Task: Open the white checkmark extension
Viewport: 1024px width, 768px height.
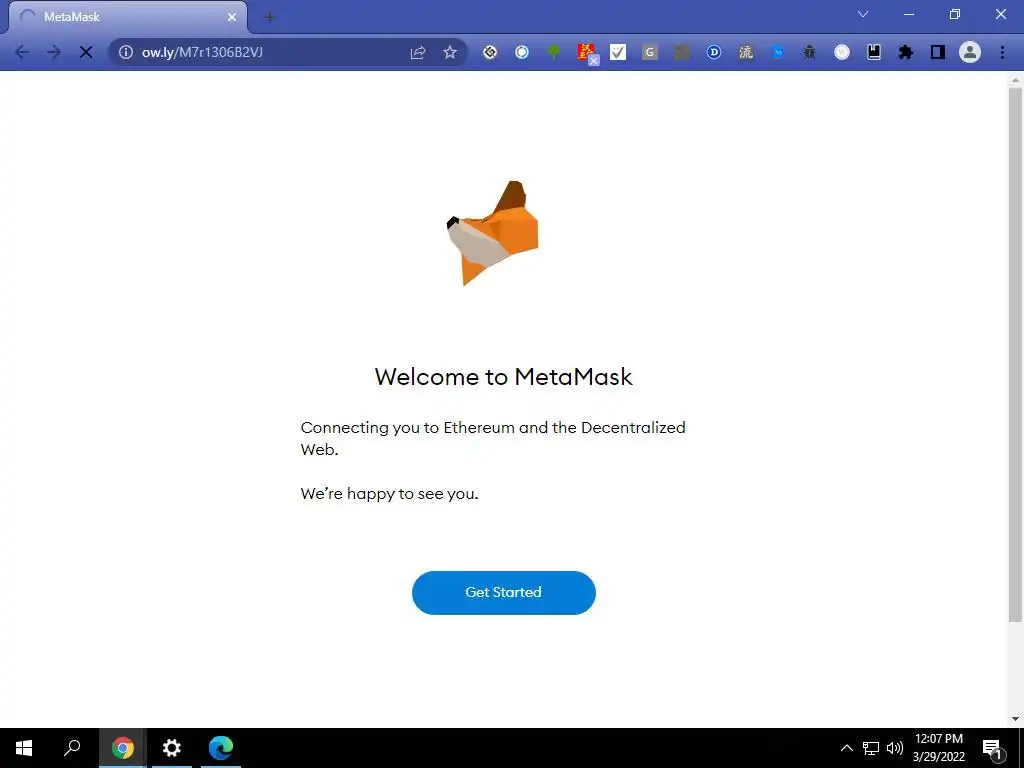Action: tap(618, 52)
